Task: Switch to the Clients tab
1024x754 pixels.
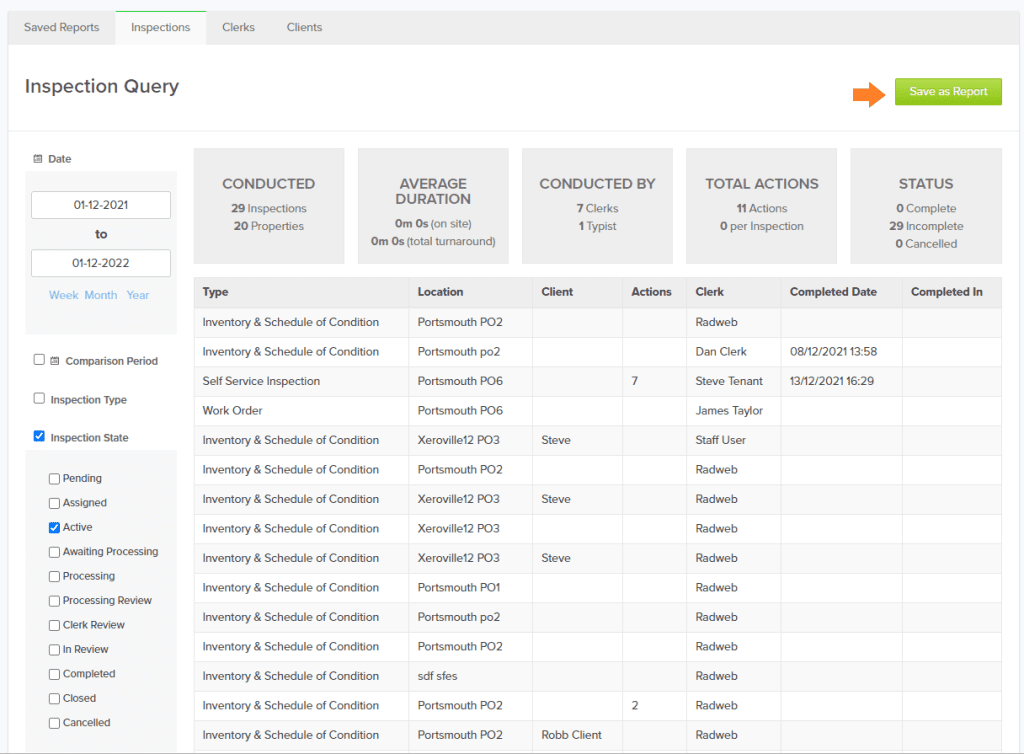Action: pyautogui.click(x=304, y=27)
